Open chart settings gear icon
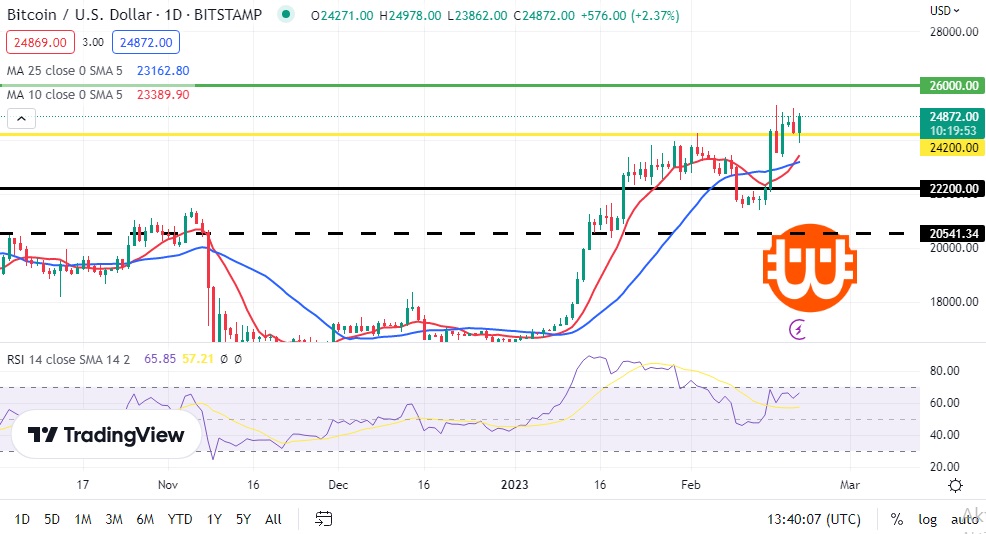This screenshot has width=986, height=534. (x=955, y=485)
